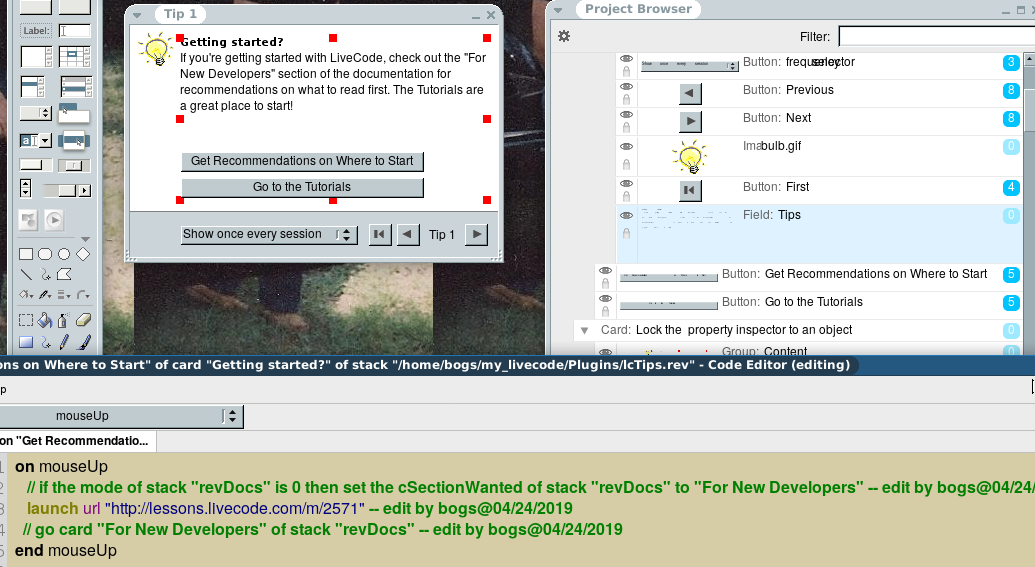Choose the Progress Bar control tool
This screenshot has height=567, width=1035.
[36, 165]
